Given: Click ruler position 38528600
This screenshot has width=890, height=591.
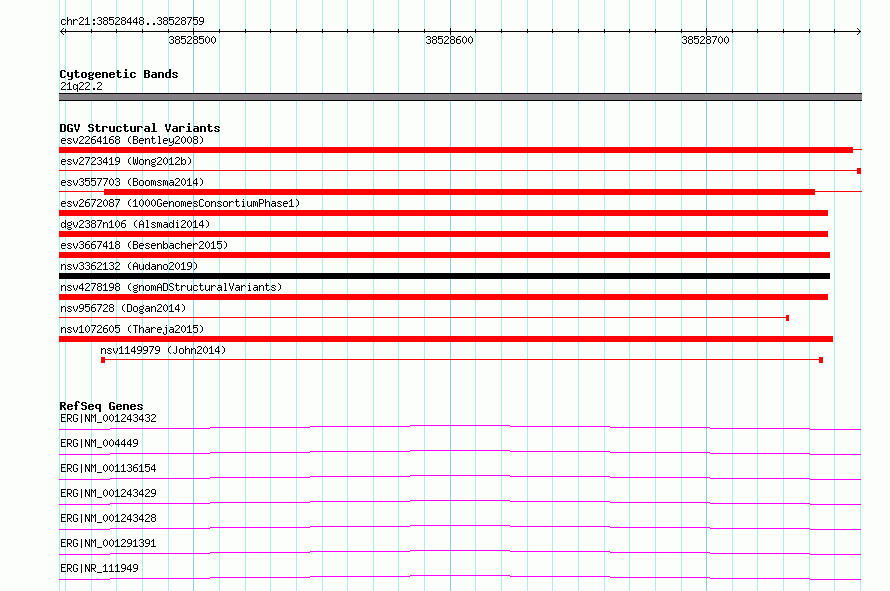Looking at the screenshot, I should (449, 40).
